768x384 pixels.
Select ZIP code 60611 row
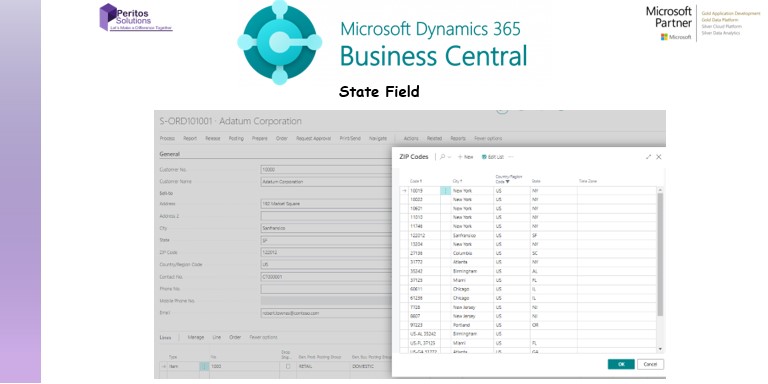click(528, 289)
